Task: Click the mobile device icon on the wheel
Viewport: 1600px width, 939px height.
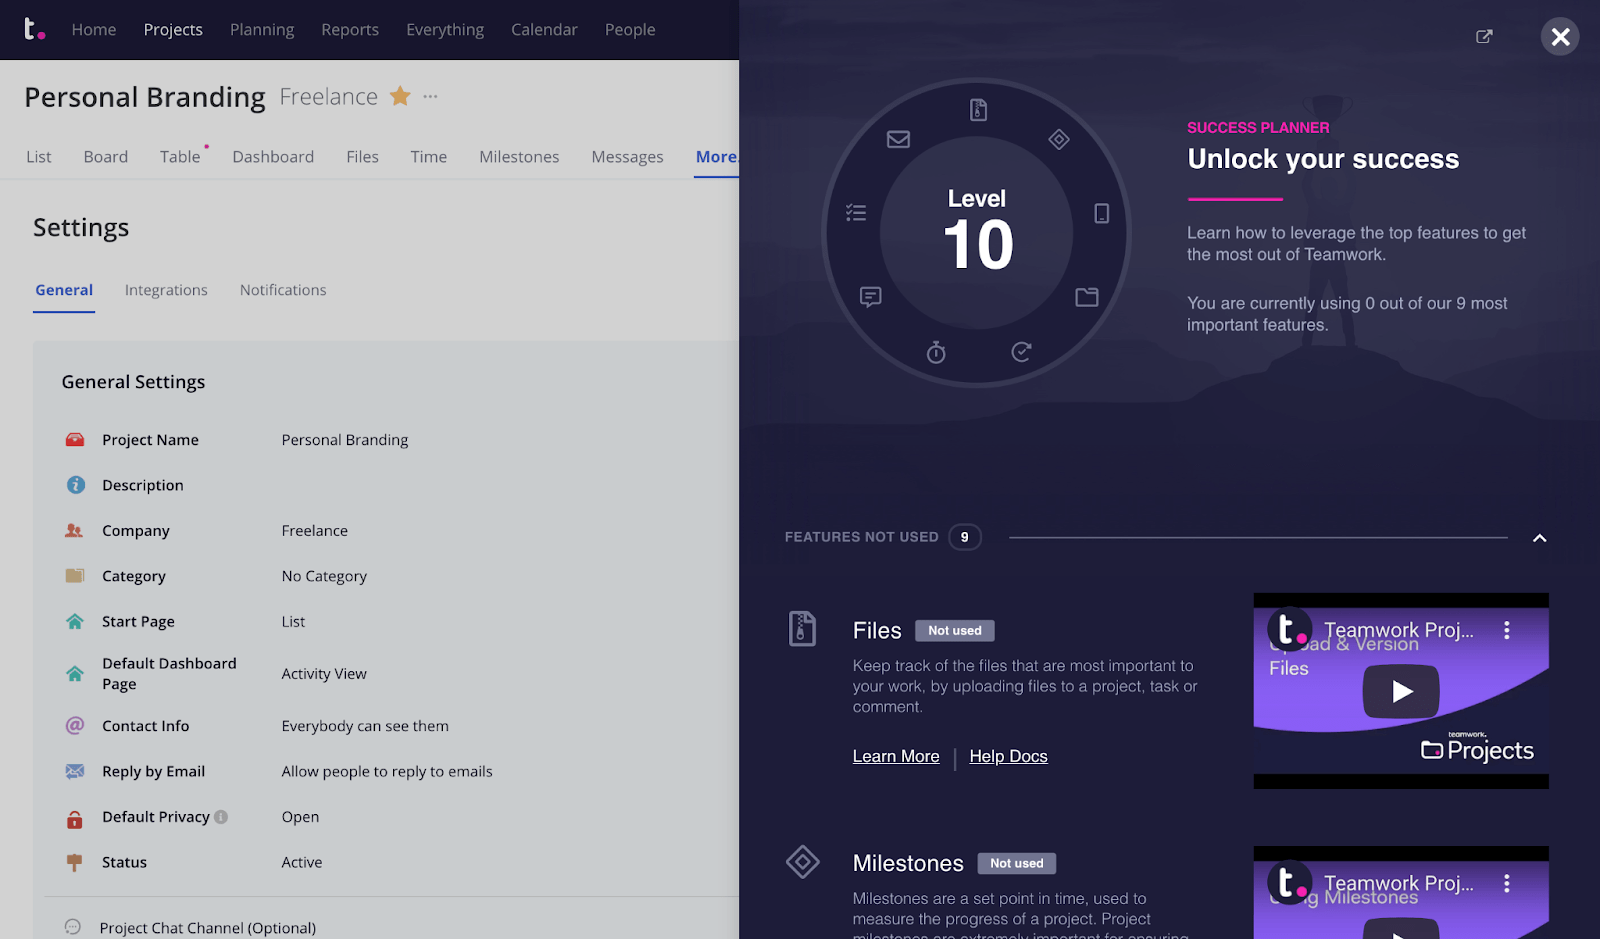Action: pyautogui.click(x=1101, y=213)
